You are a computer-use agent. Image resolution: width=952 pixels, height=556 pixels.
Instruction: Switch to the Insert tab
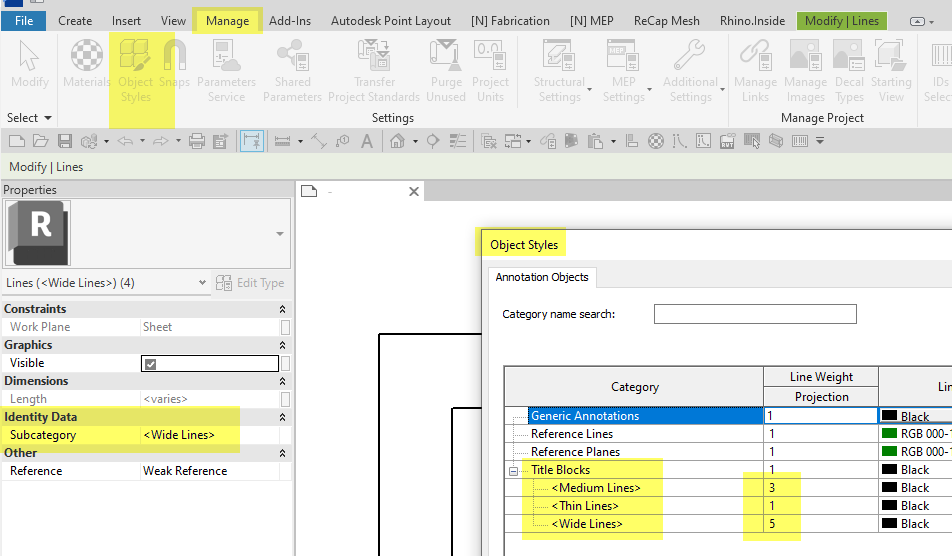[126, 21]
